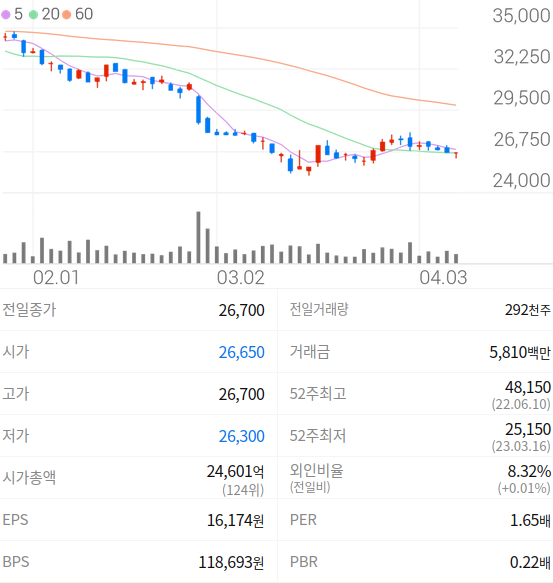Select the 전일거래량 value 292천주
553x583 pixels.
click(527, 310)
